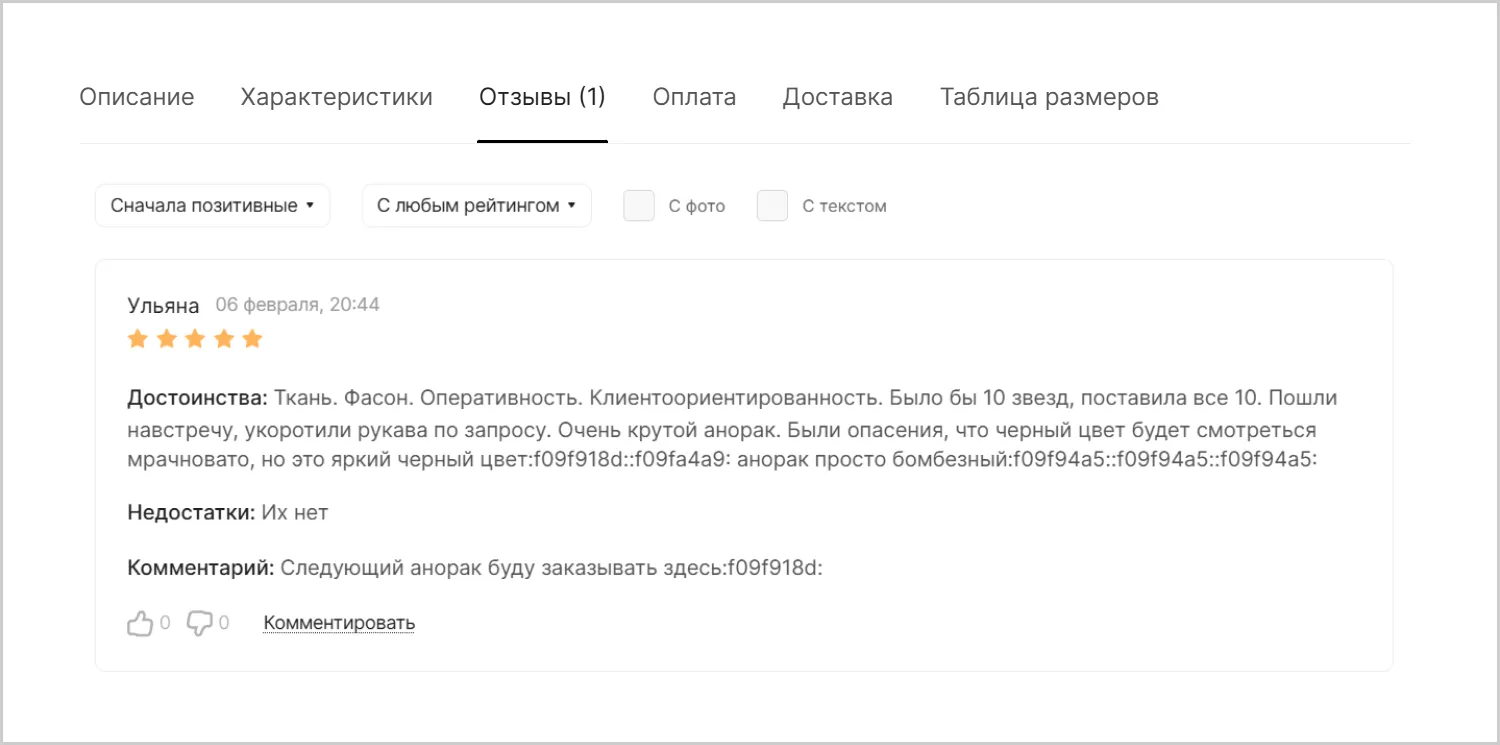
Task: Tick the С текстом checkbox
Action: point(773,206)
